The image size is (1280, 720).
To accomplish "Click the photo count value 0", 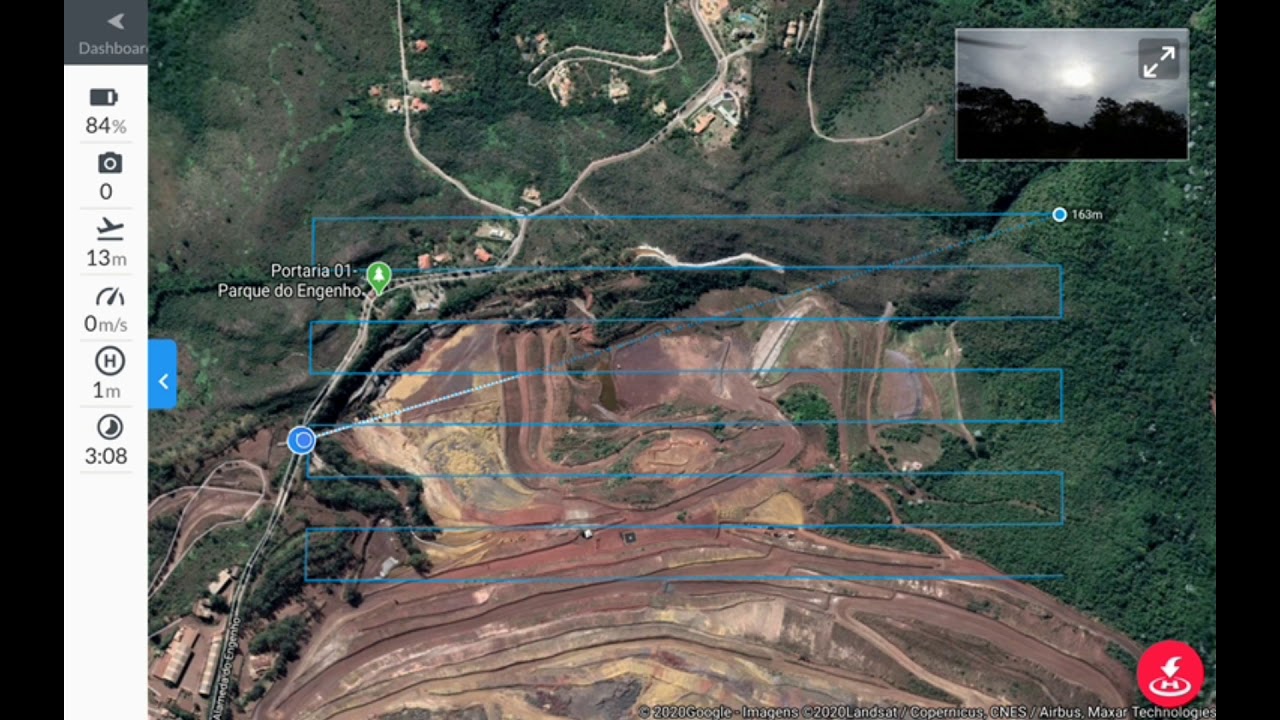I will (106, 192).
